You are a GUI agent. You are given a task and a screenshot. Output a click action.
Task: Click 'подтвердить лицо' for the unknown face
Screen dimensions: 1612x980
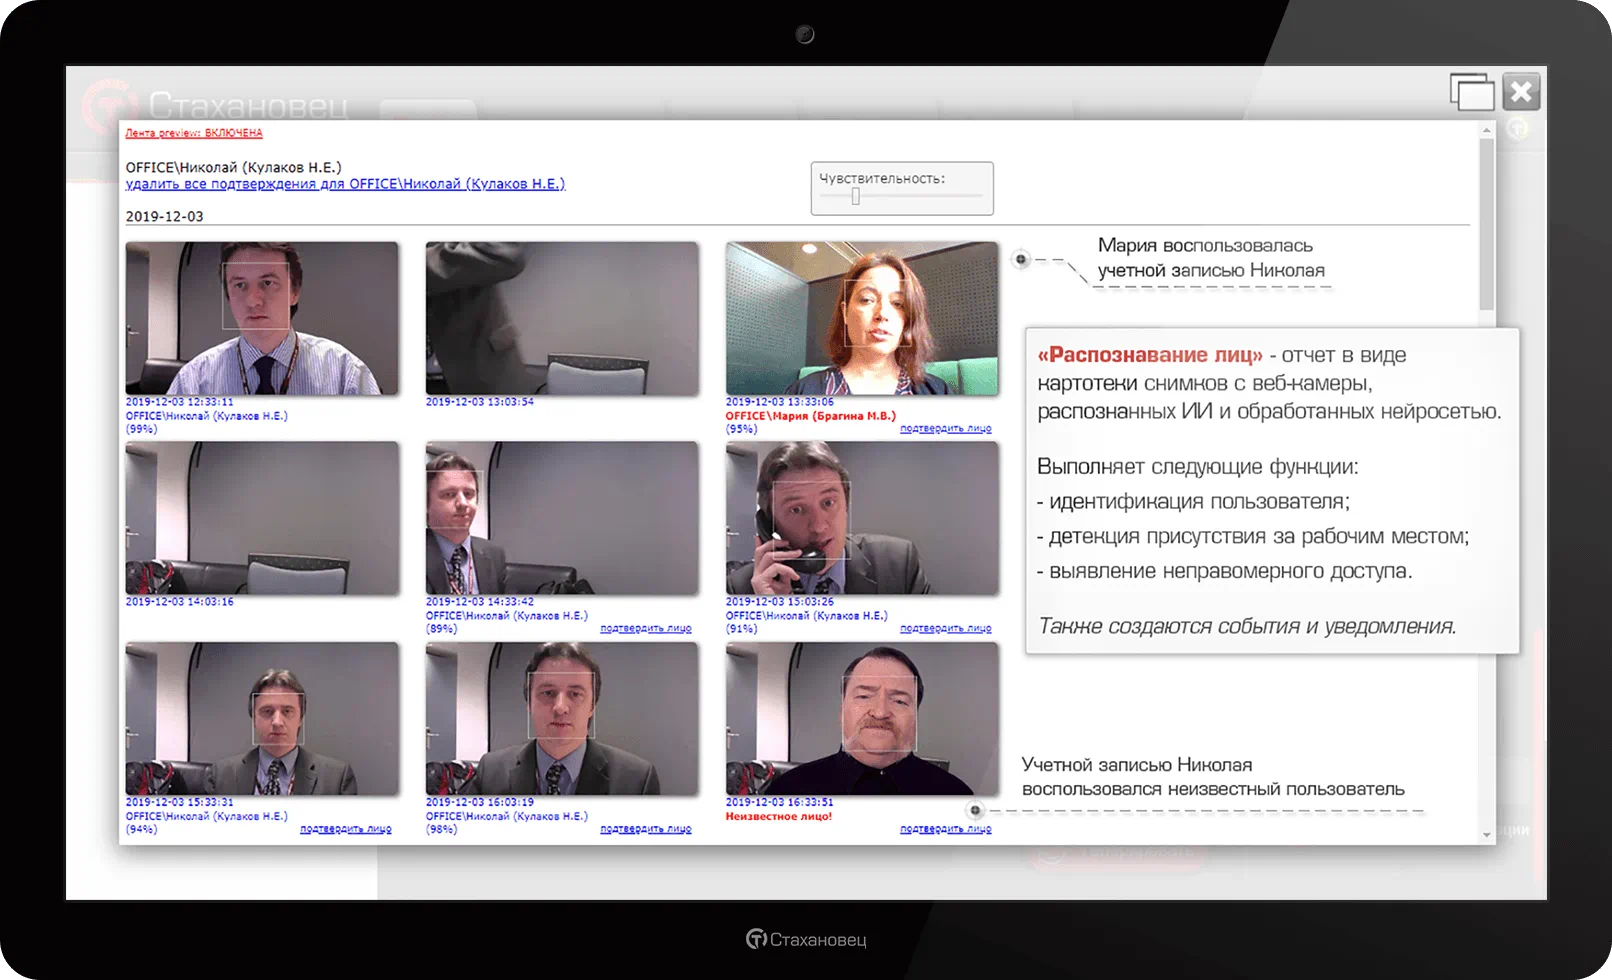click(x=946, y=829)
